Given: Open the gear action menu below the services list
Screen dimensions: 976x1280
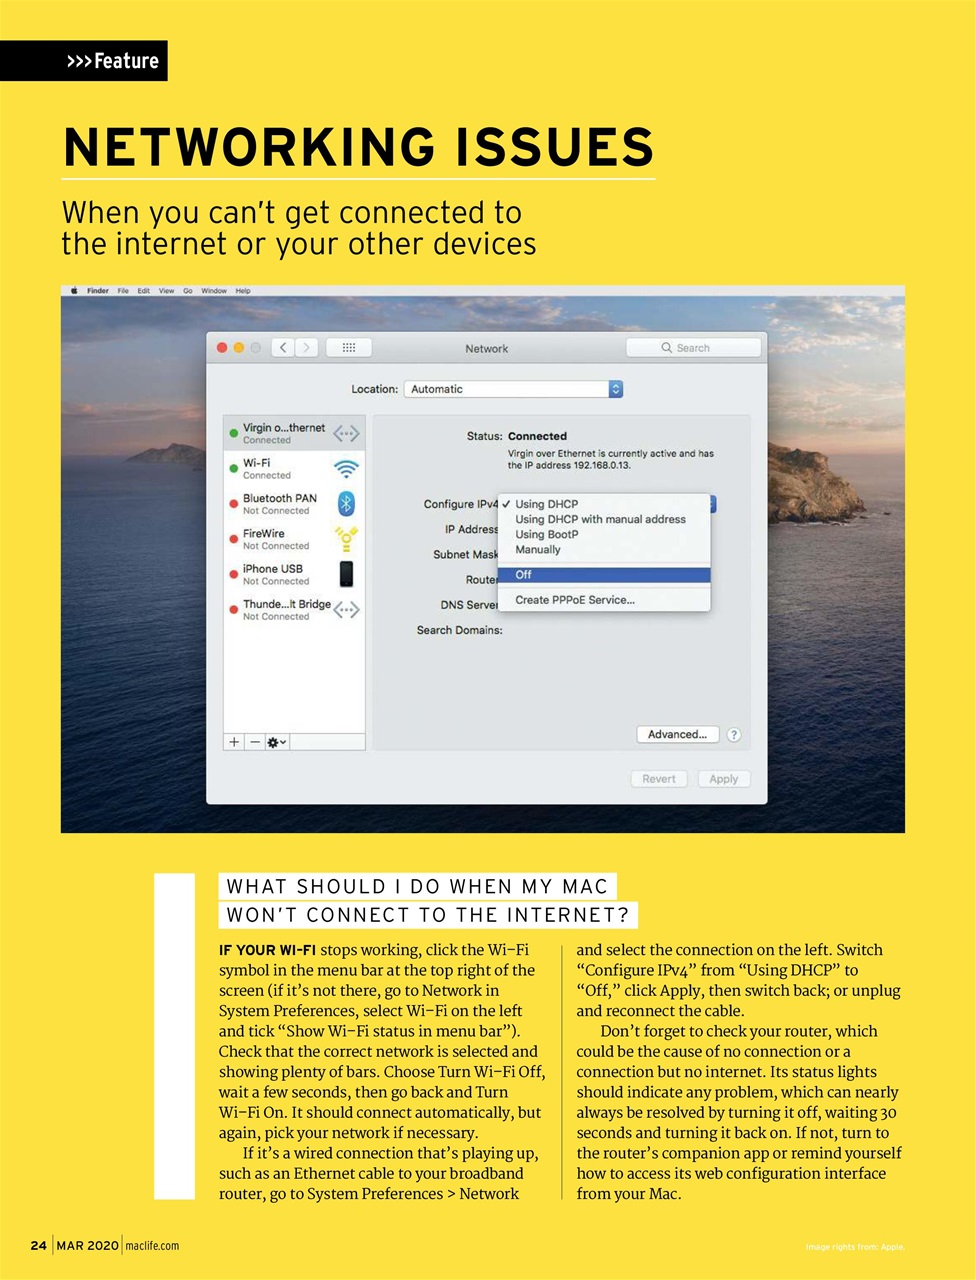Looking at the screenshot, I should [x=275, y=742].
